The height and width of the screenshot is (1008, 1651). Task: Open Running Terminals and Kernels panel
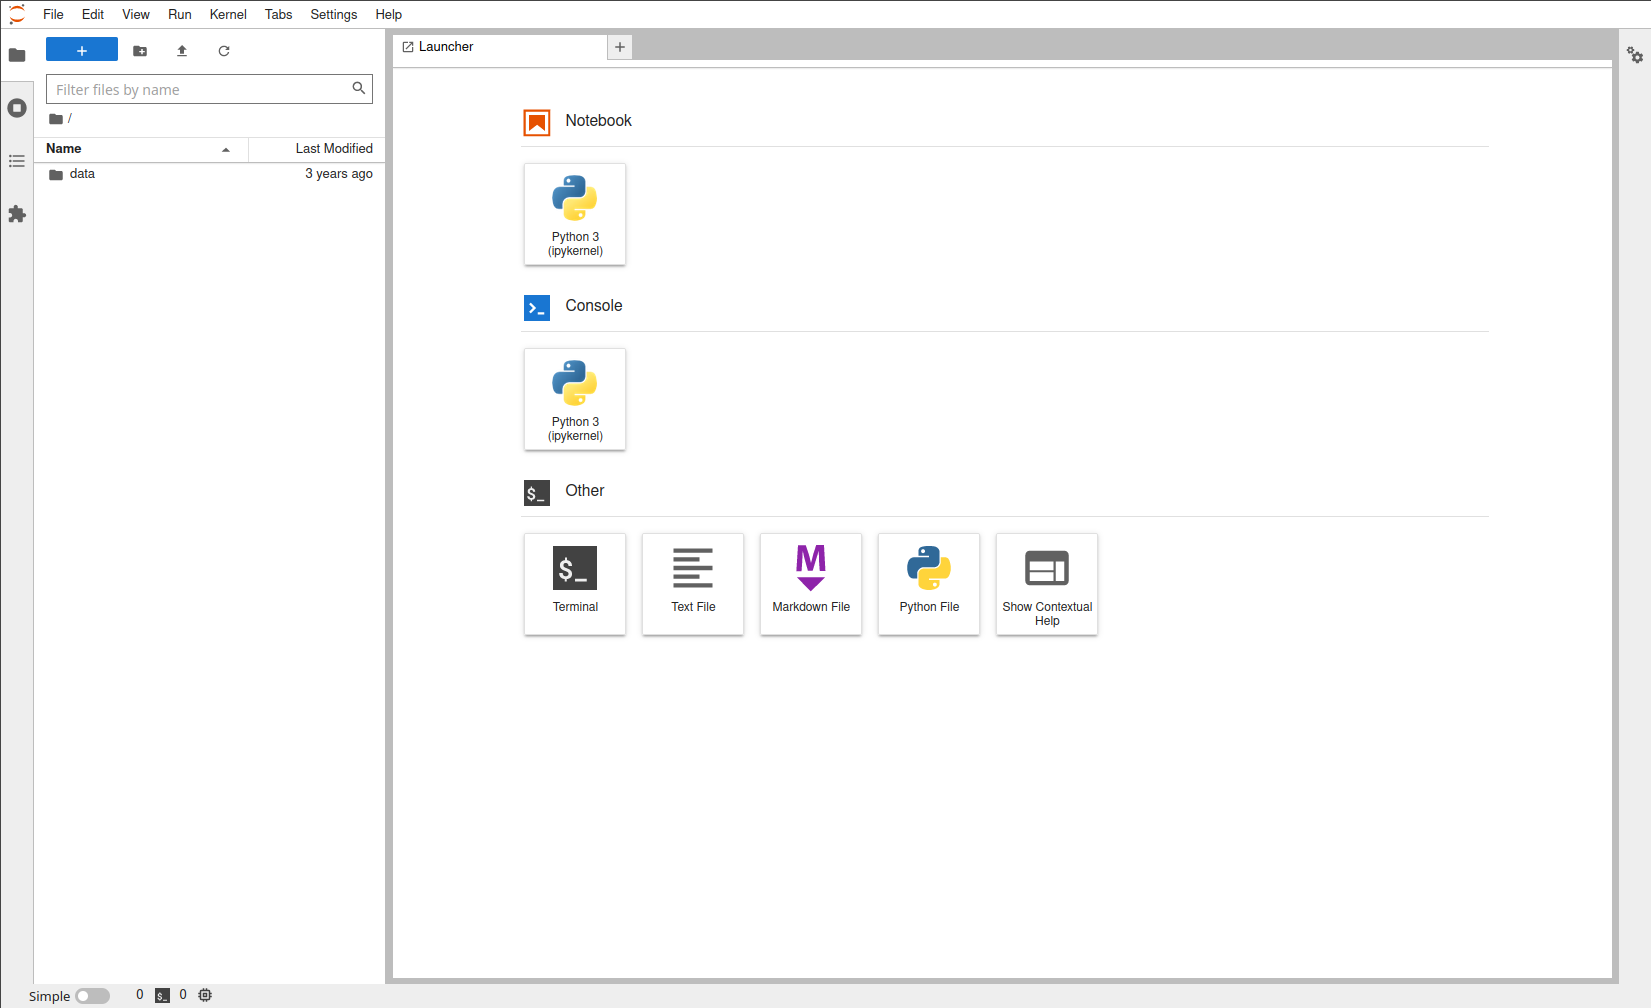click(17, 108)
